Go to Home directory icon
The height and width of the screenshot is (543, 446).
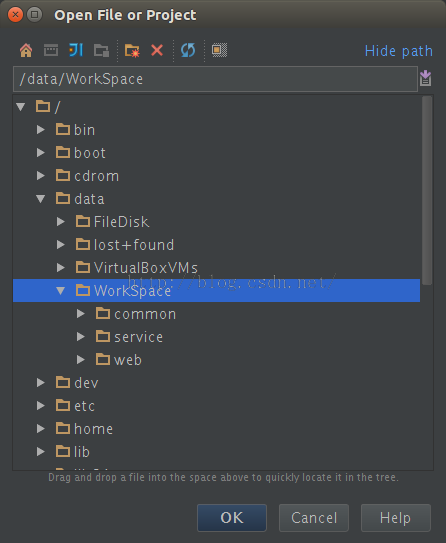[26, 50]
